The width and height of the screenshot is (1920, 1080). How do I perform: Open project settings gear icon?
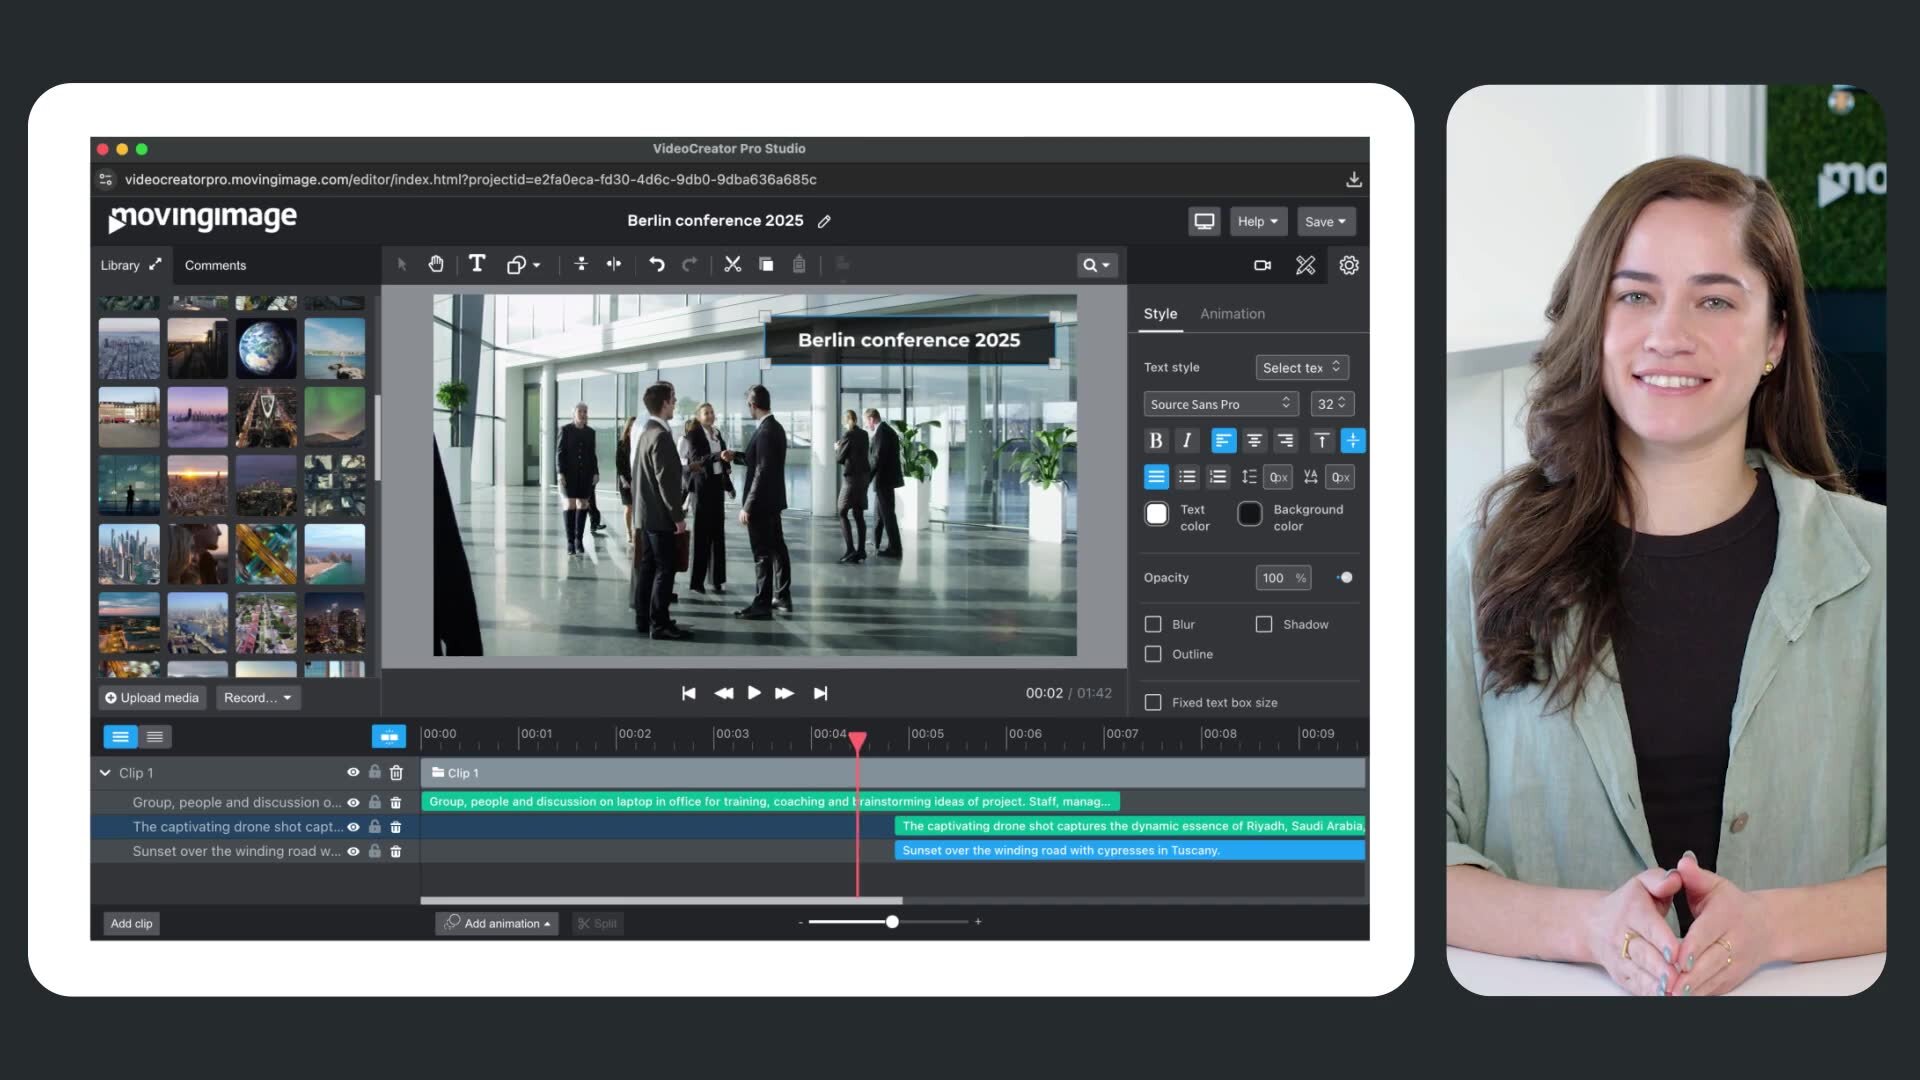[x=1349, y=265]
